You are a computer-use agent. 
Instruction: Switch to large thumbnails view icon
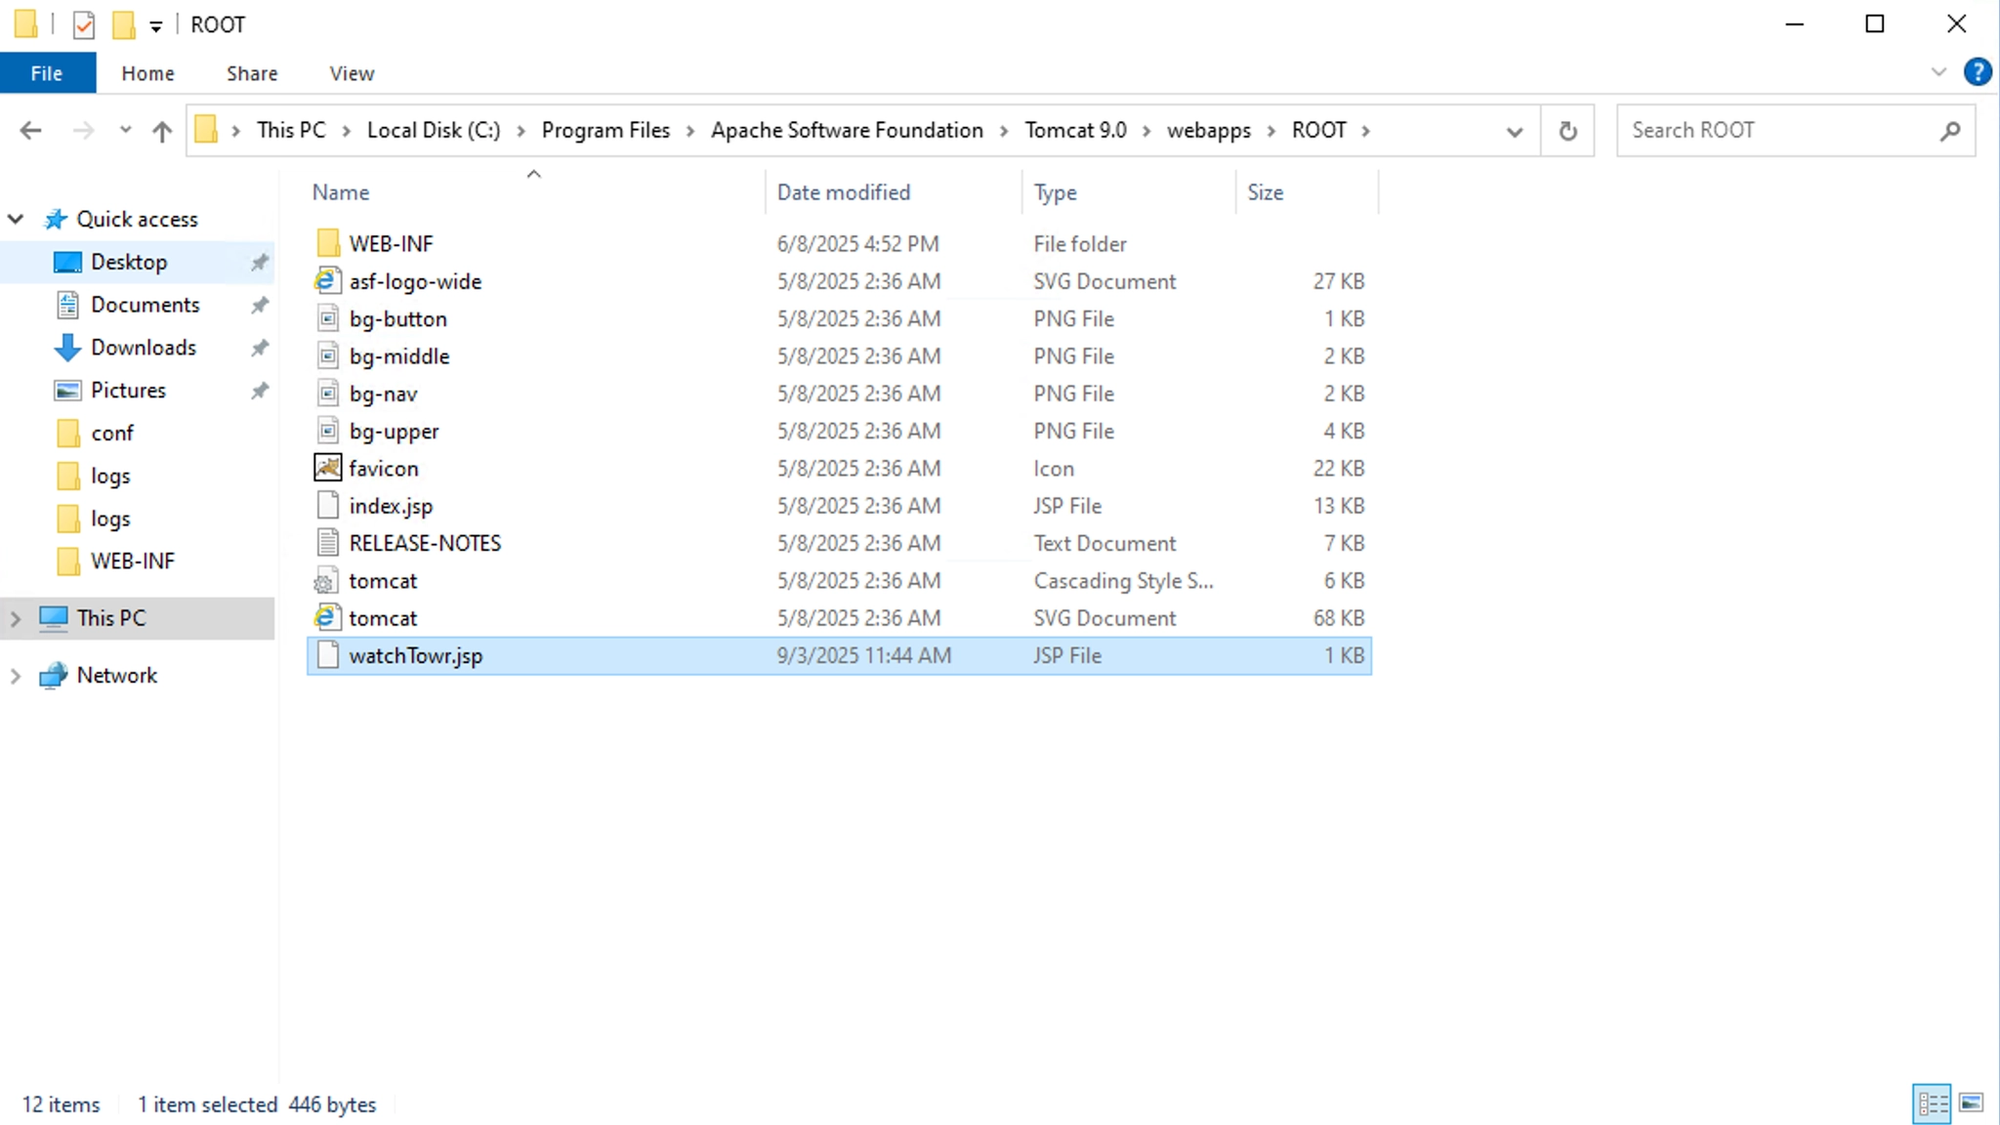pyautogui.click(x=1971, y=1103)
